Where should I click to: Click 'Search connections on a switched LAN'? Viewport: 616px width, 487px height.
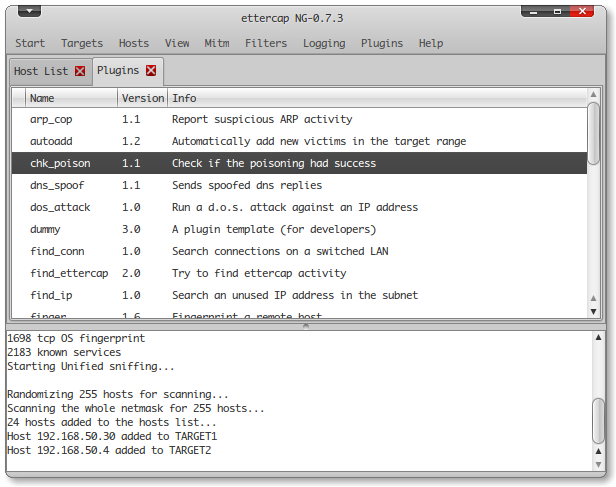280,251
